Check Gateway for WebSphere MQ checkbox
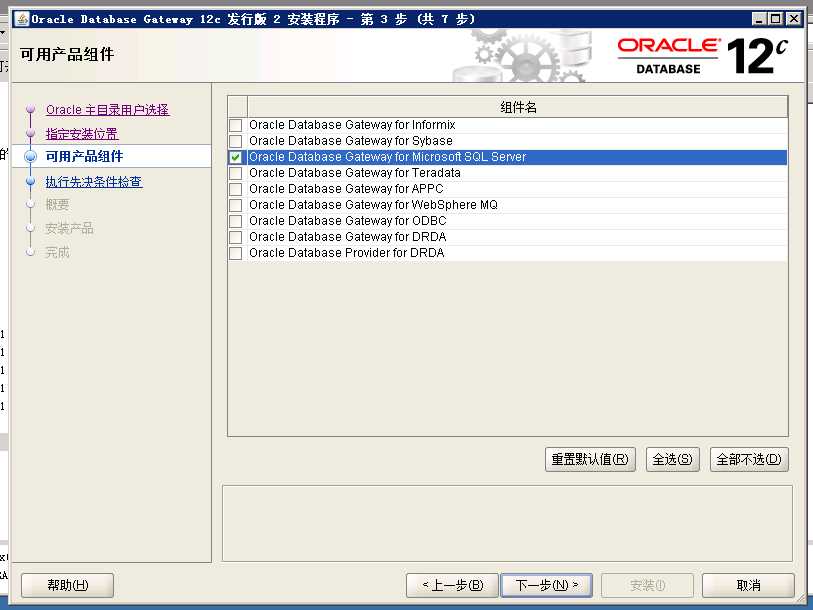Viewport: 813px width, 610px height. coord(235,205)
